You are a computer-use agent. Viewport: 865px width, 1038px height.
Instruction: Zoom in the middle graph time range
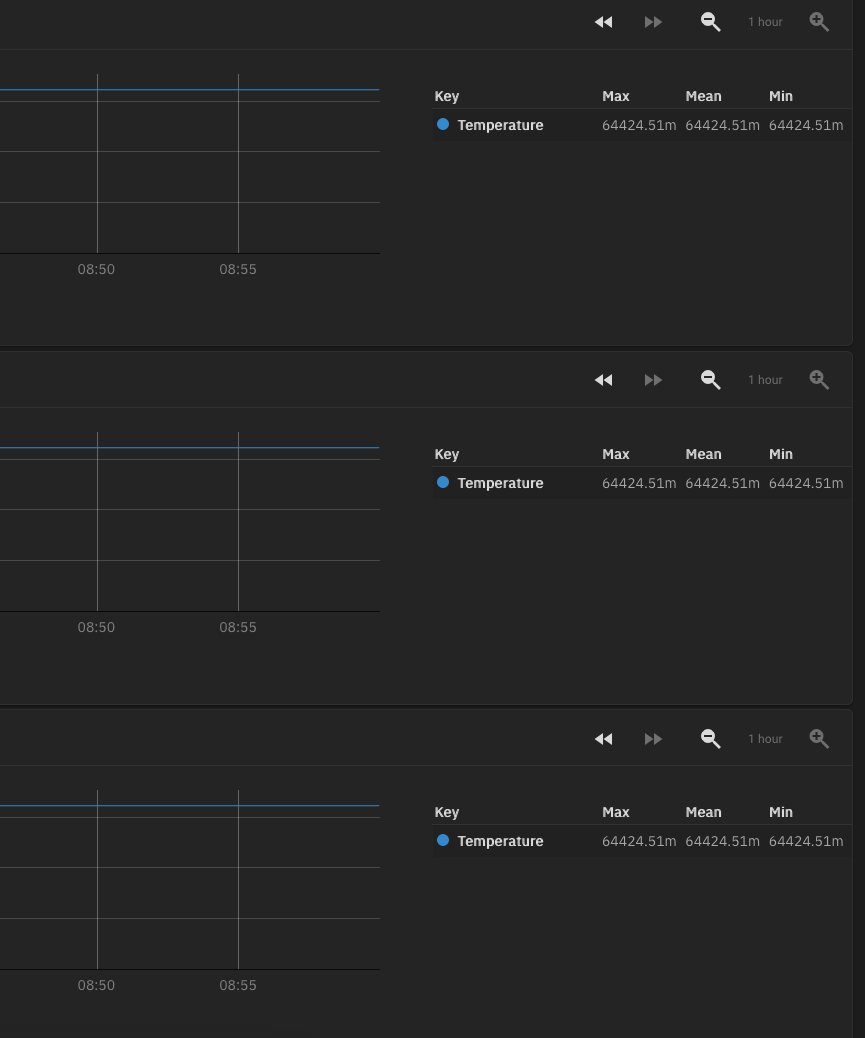point(819,380)
